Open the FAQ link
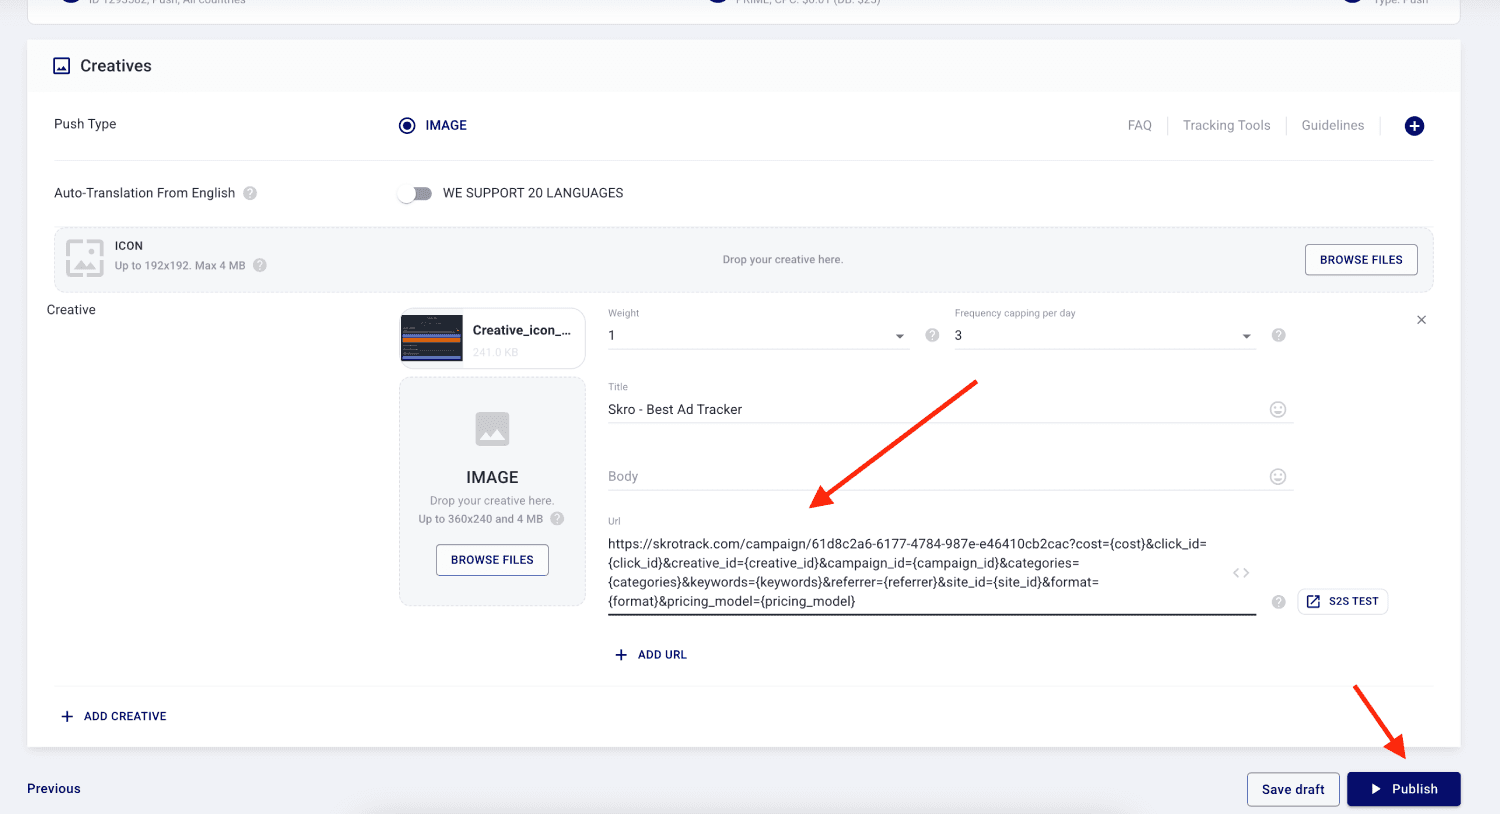 (1140, 126)
